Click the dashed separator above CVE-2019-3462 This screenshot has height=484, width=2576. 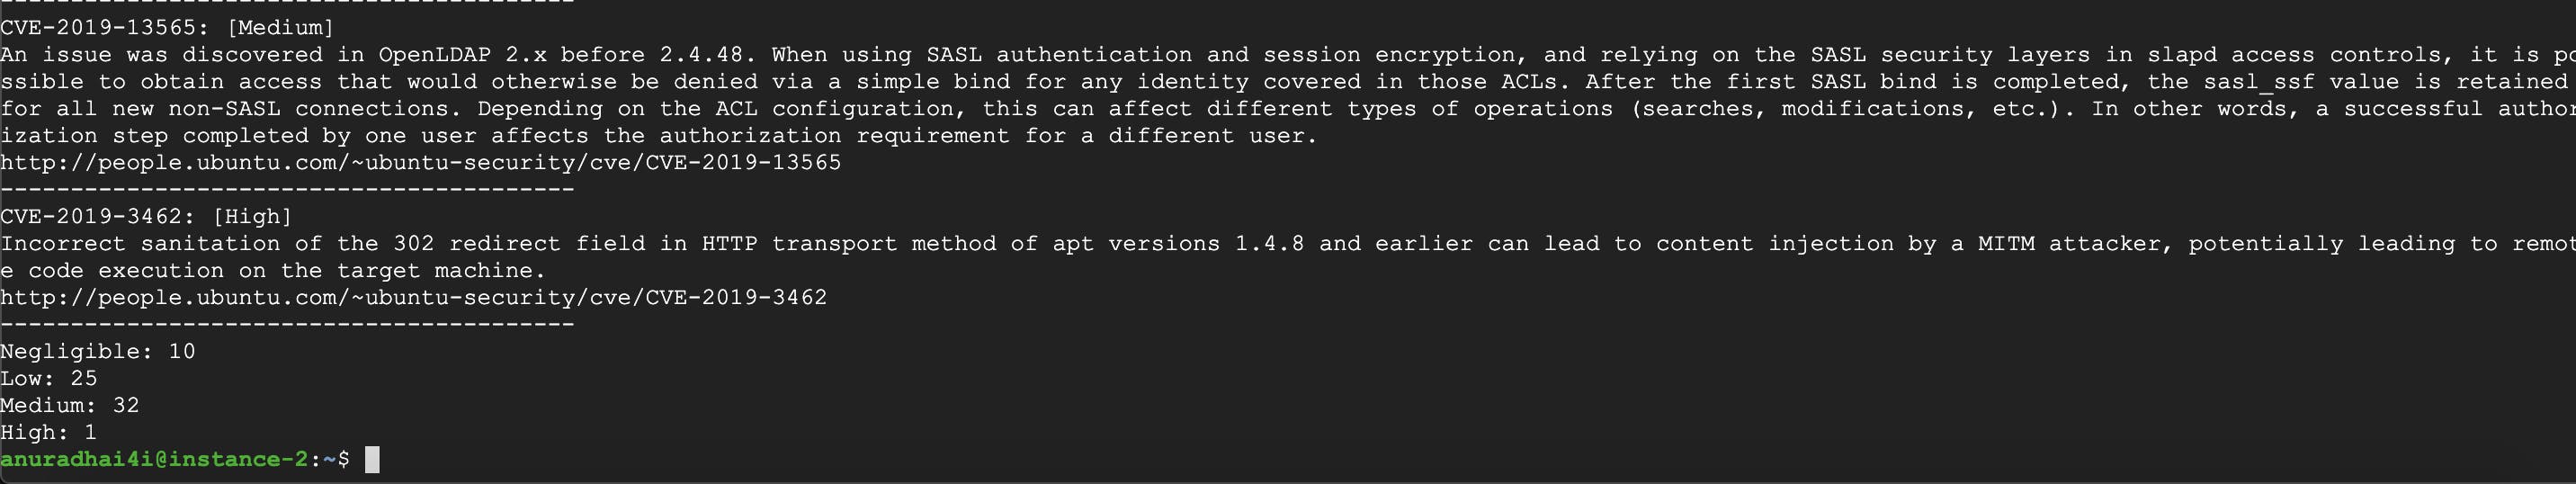(x=287, y=189)
